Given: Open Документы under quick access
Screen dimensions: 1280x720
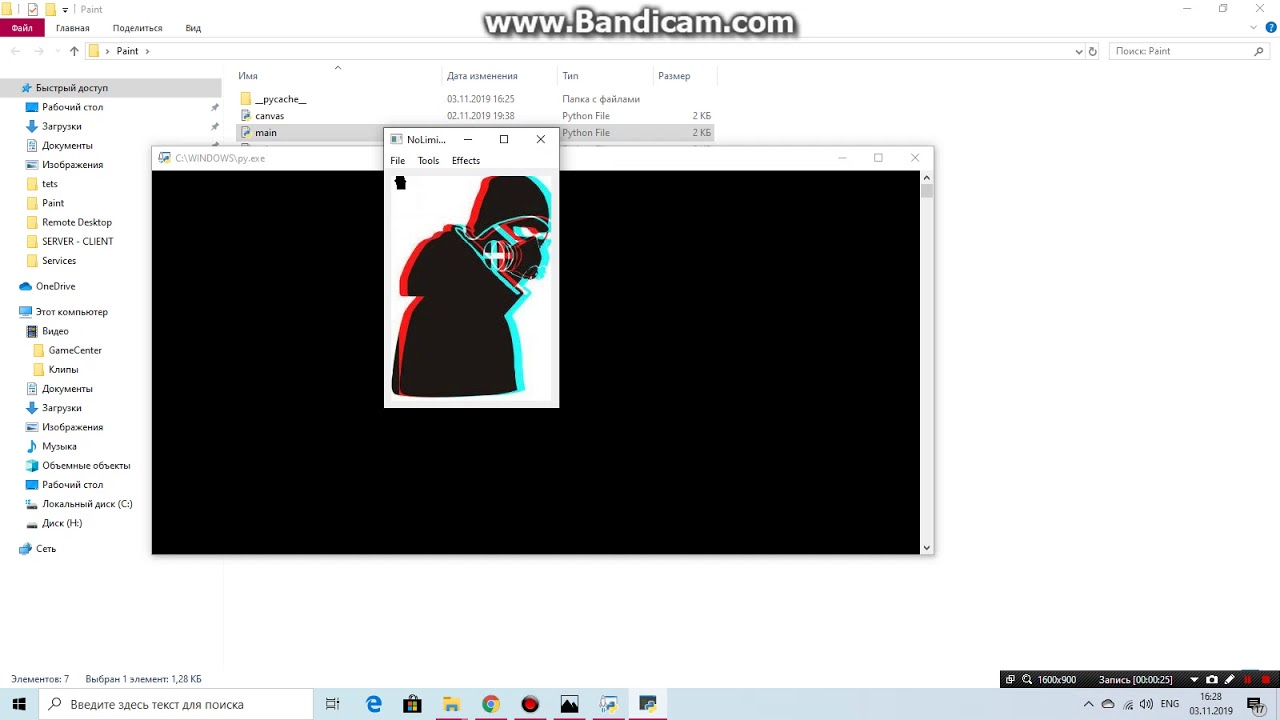Looking at the screenshot, I should [x=67, y=146].
